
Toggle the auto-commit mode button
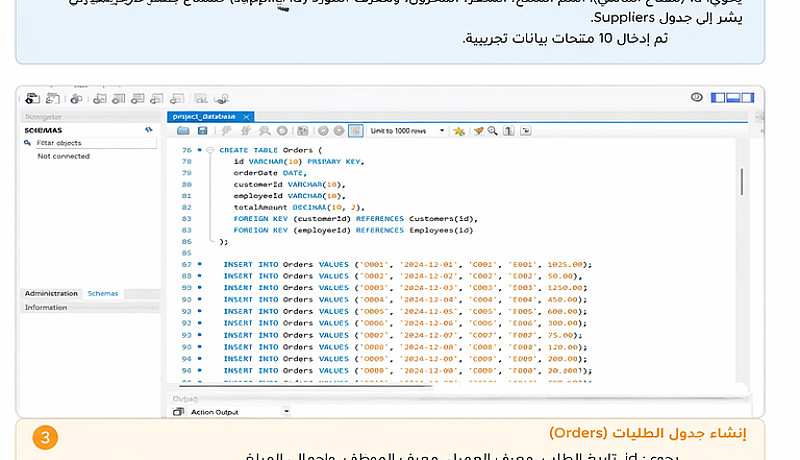pyautogui.click(x=356, y=131)
